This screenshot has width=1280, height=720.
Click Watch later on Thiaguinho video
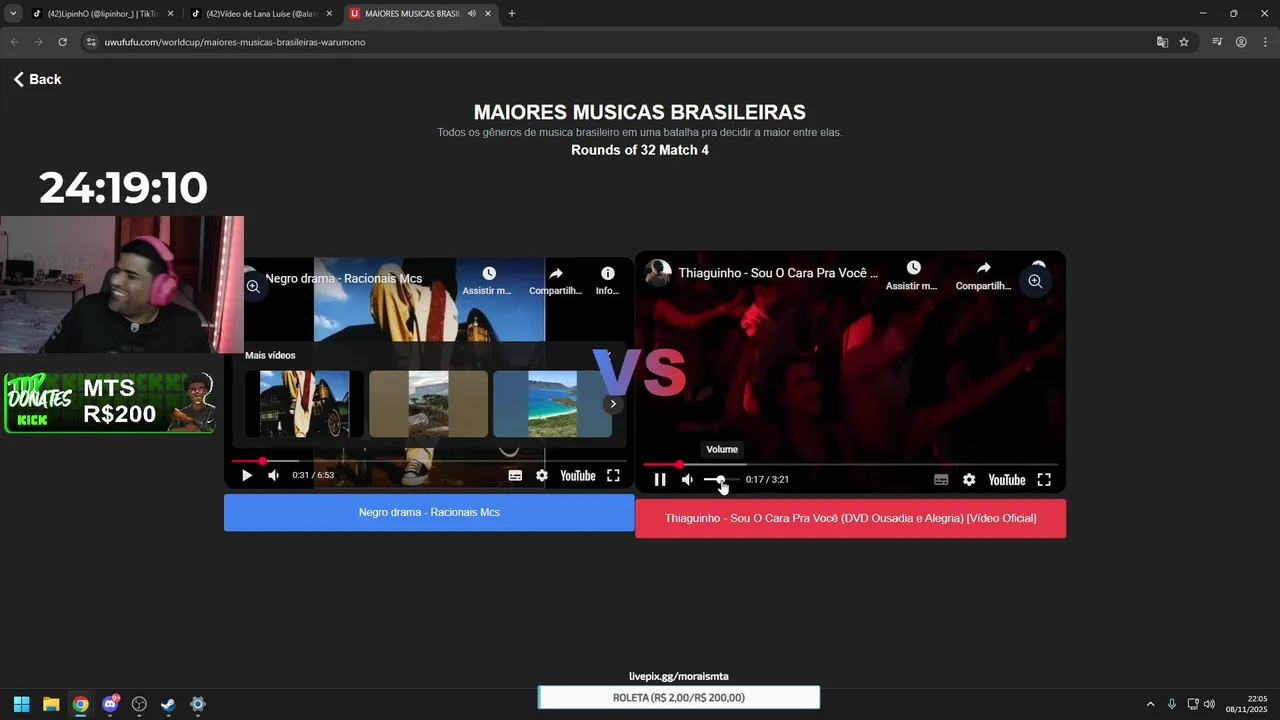[913, 276]
